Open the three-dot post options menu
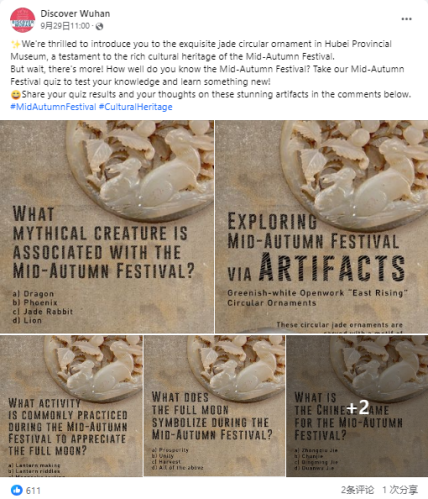Viewport: 428px width, 499px height. [406, 19]
